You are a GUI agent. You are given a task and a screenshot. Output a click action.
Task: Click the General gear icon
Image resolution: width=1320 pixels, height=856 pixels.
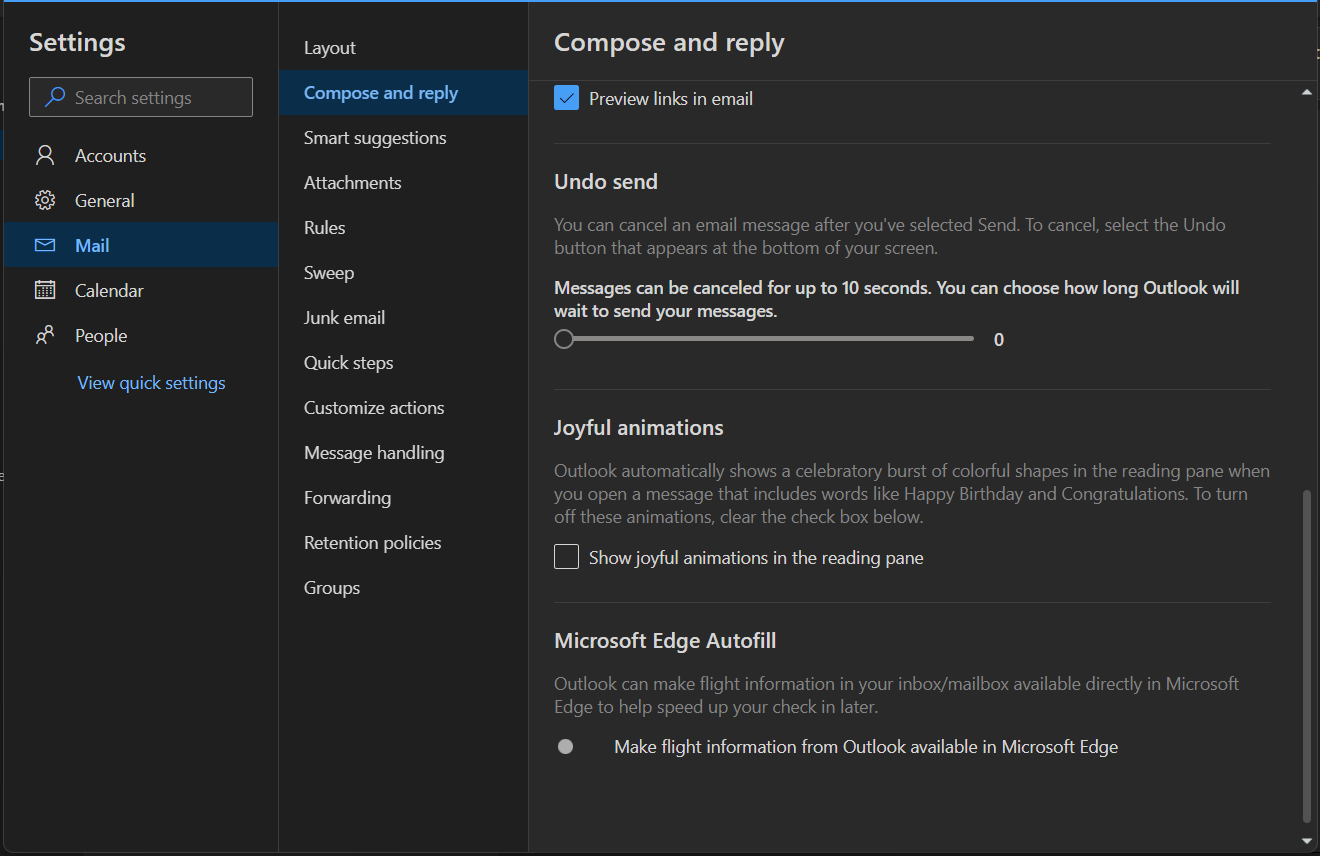(x=45, y=200)
